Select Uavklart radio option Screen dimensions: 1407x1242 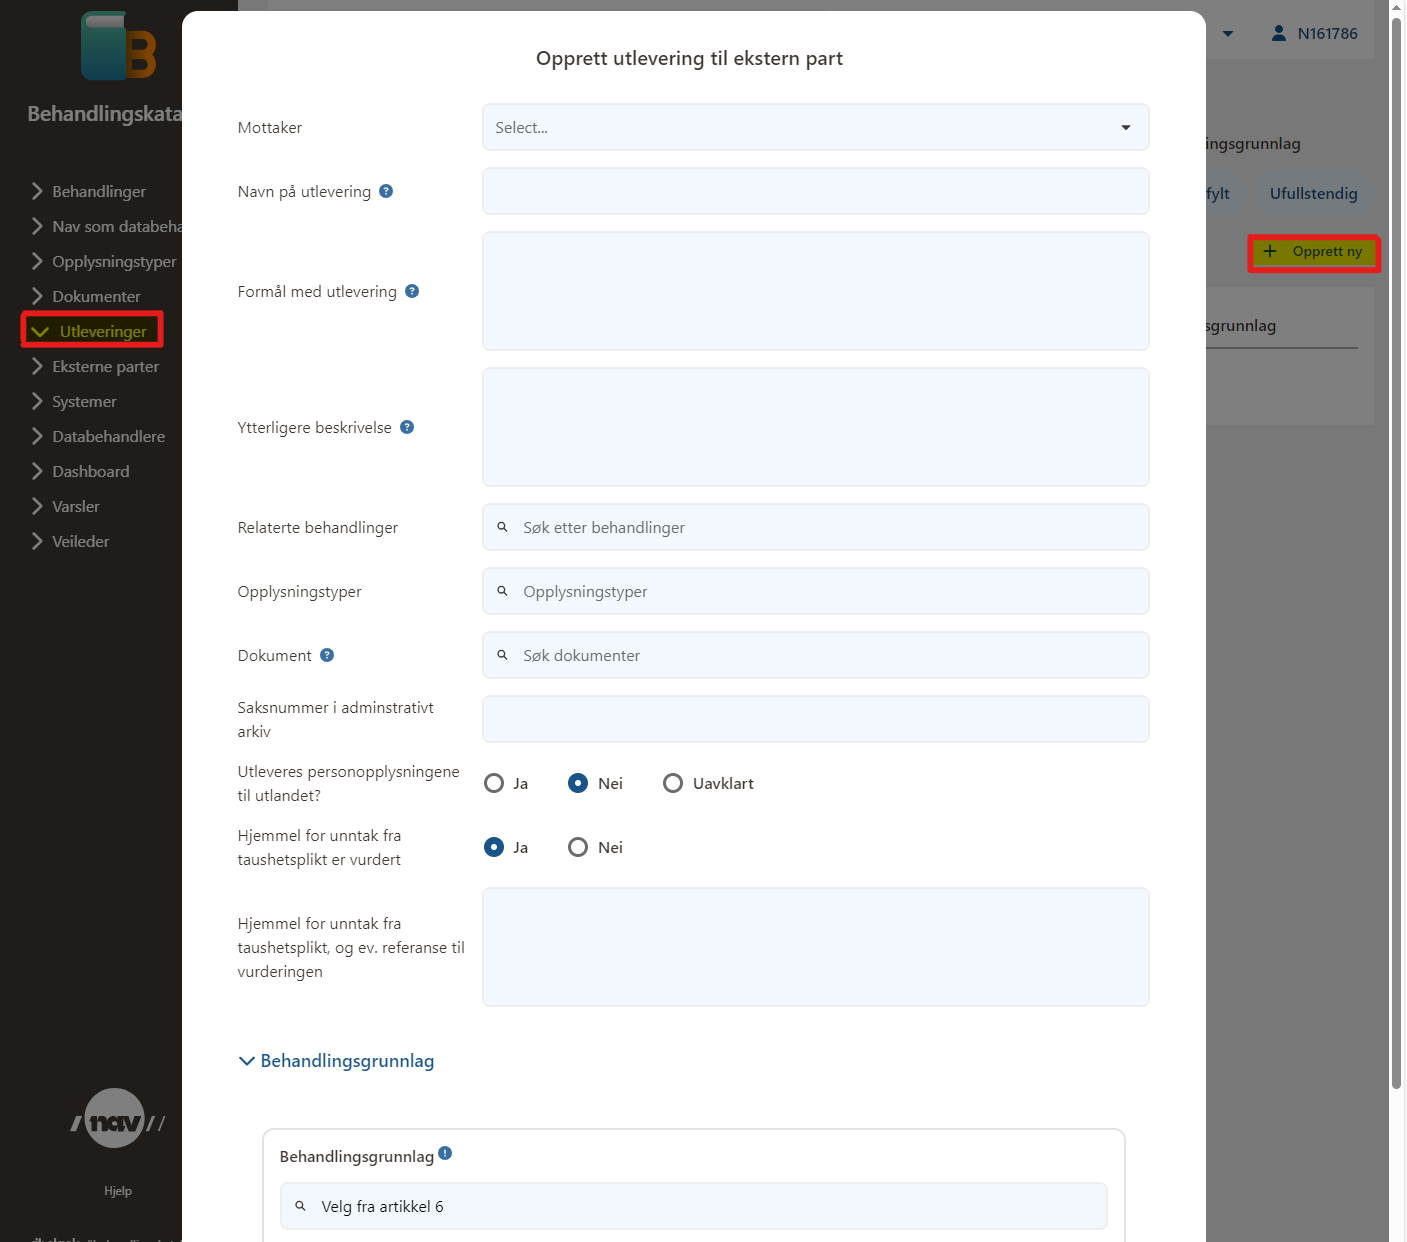click(x=673, y=783)
